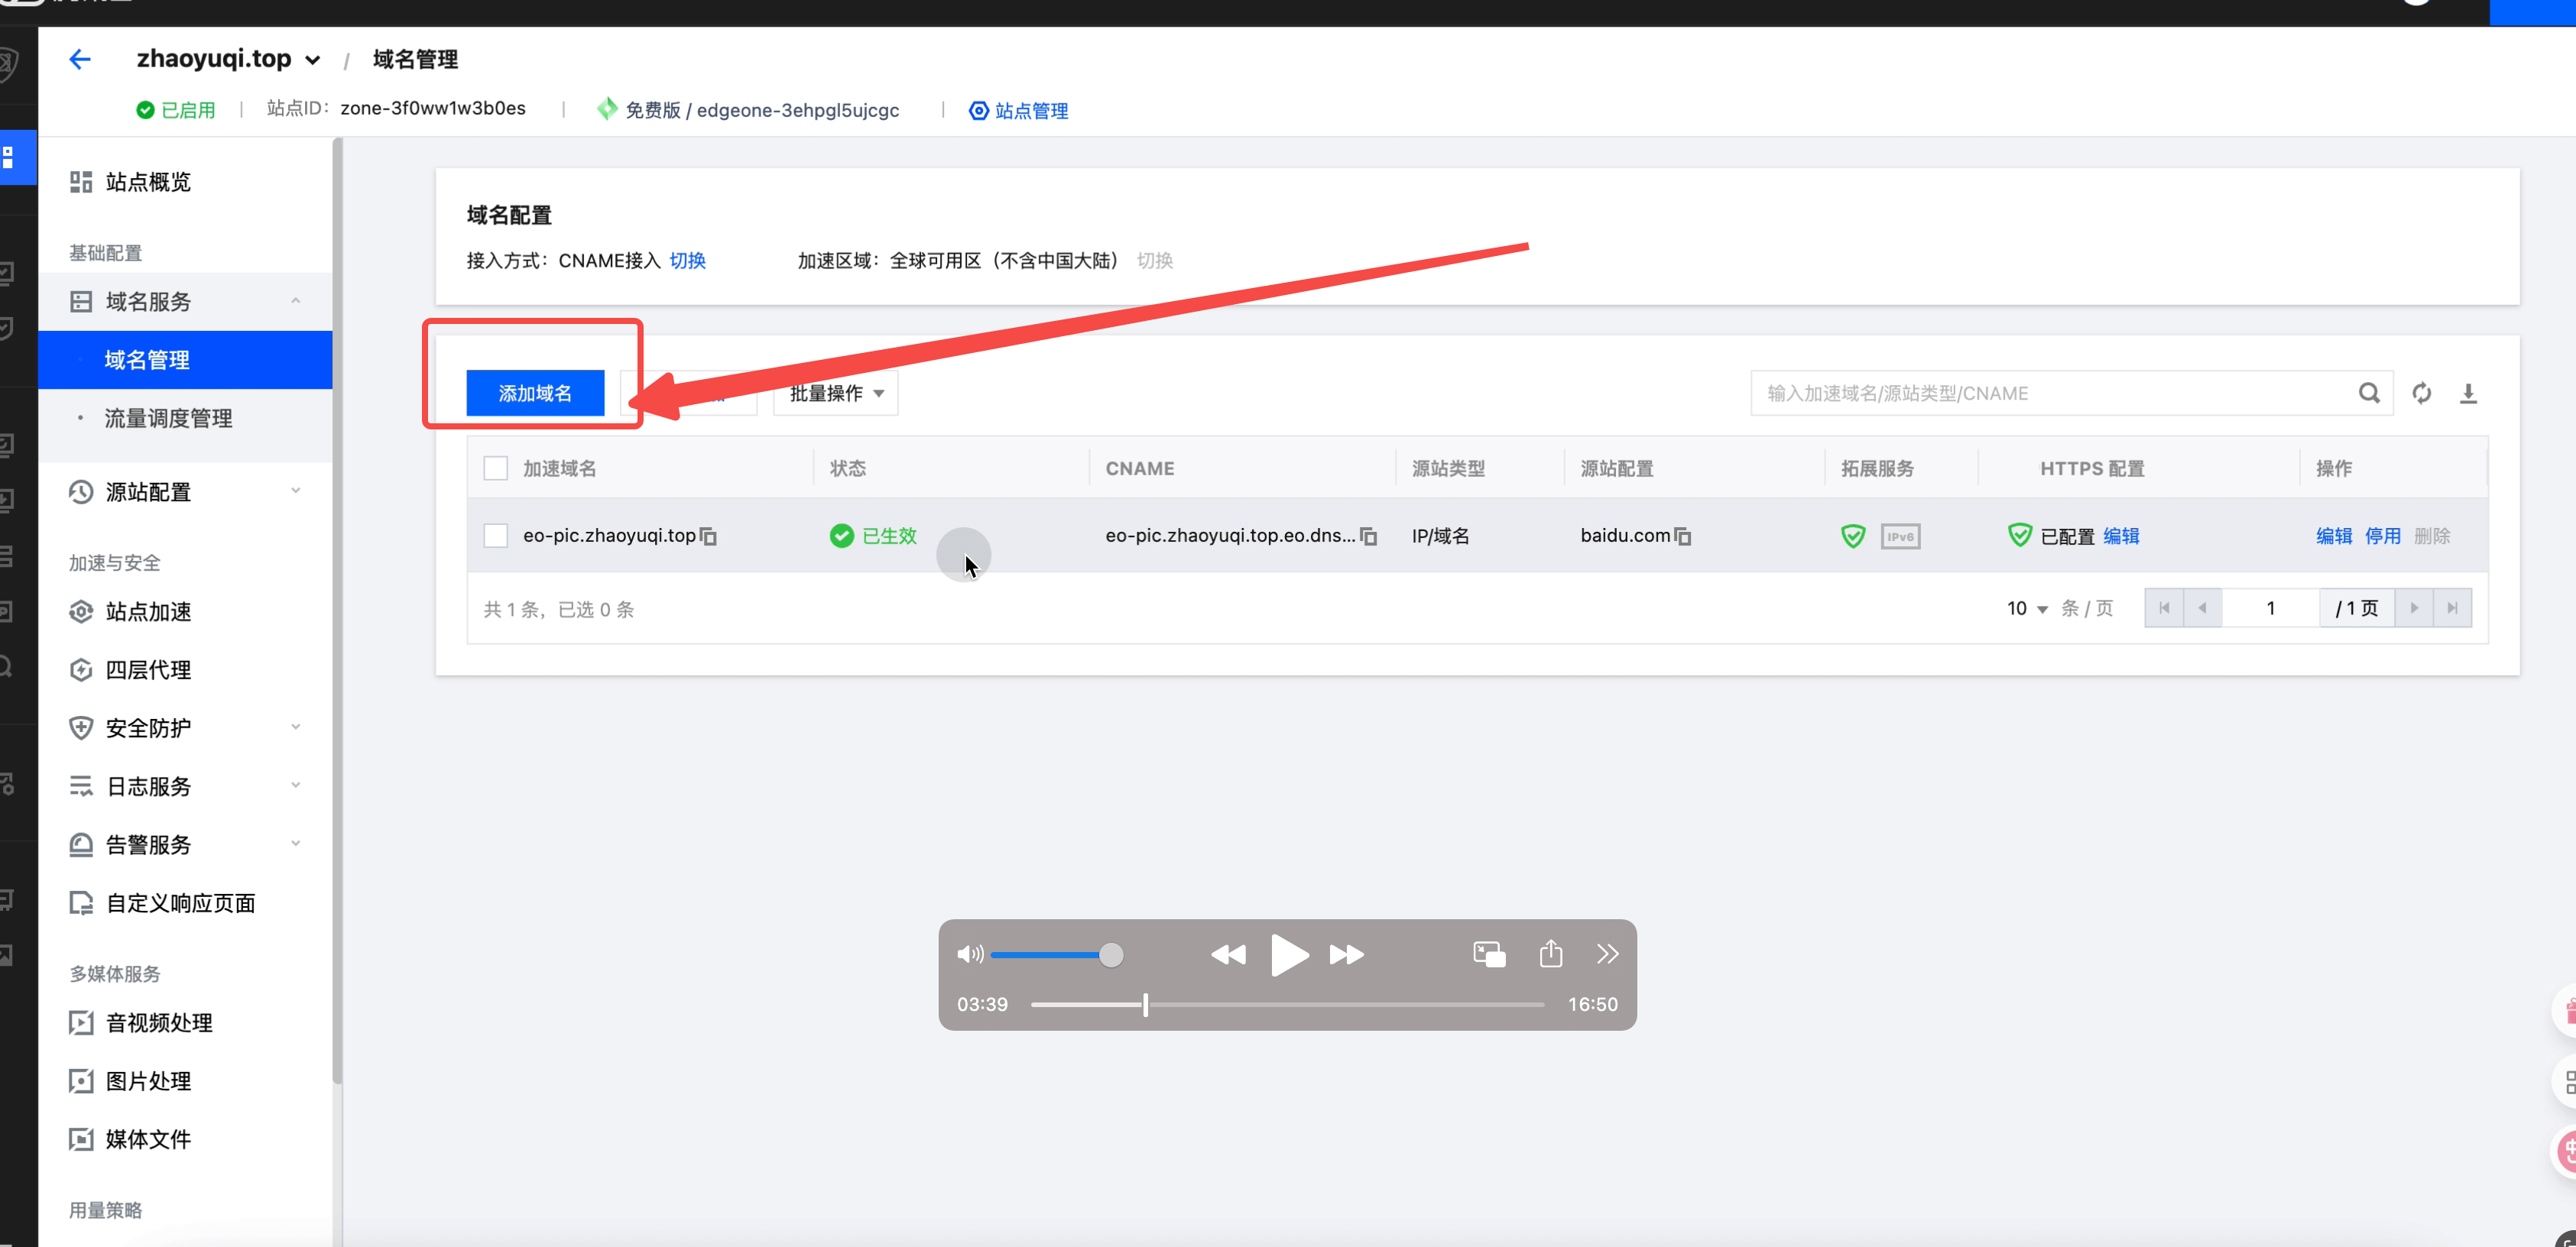Toggle picture-in-picture mode

click(x=1489, y=954)
